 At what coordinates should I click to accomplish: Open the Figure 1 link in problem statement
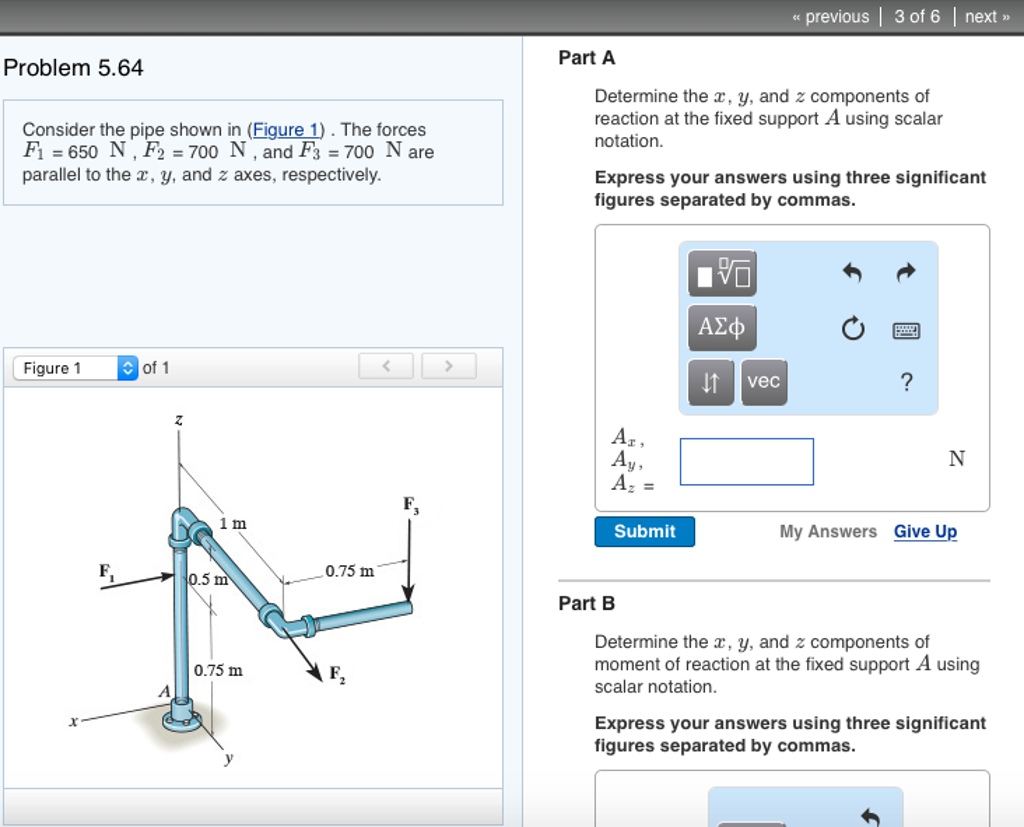pos(285,130)
